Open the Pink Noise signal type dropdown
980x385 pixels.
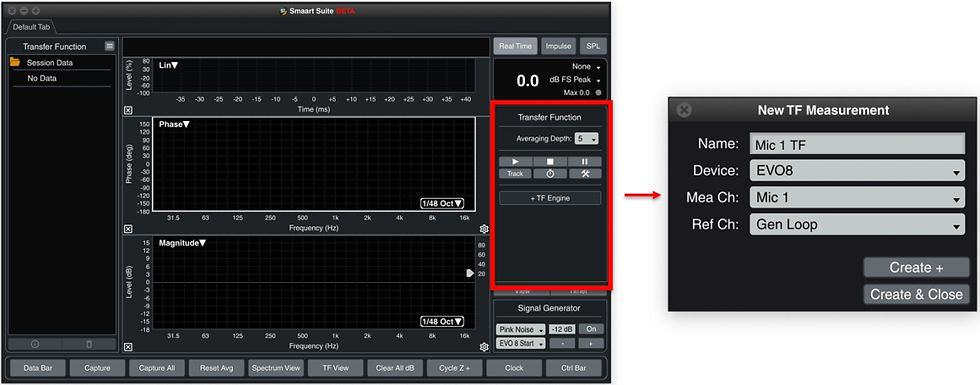tap(521, 329)
